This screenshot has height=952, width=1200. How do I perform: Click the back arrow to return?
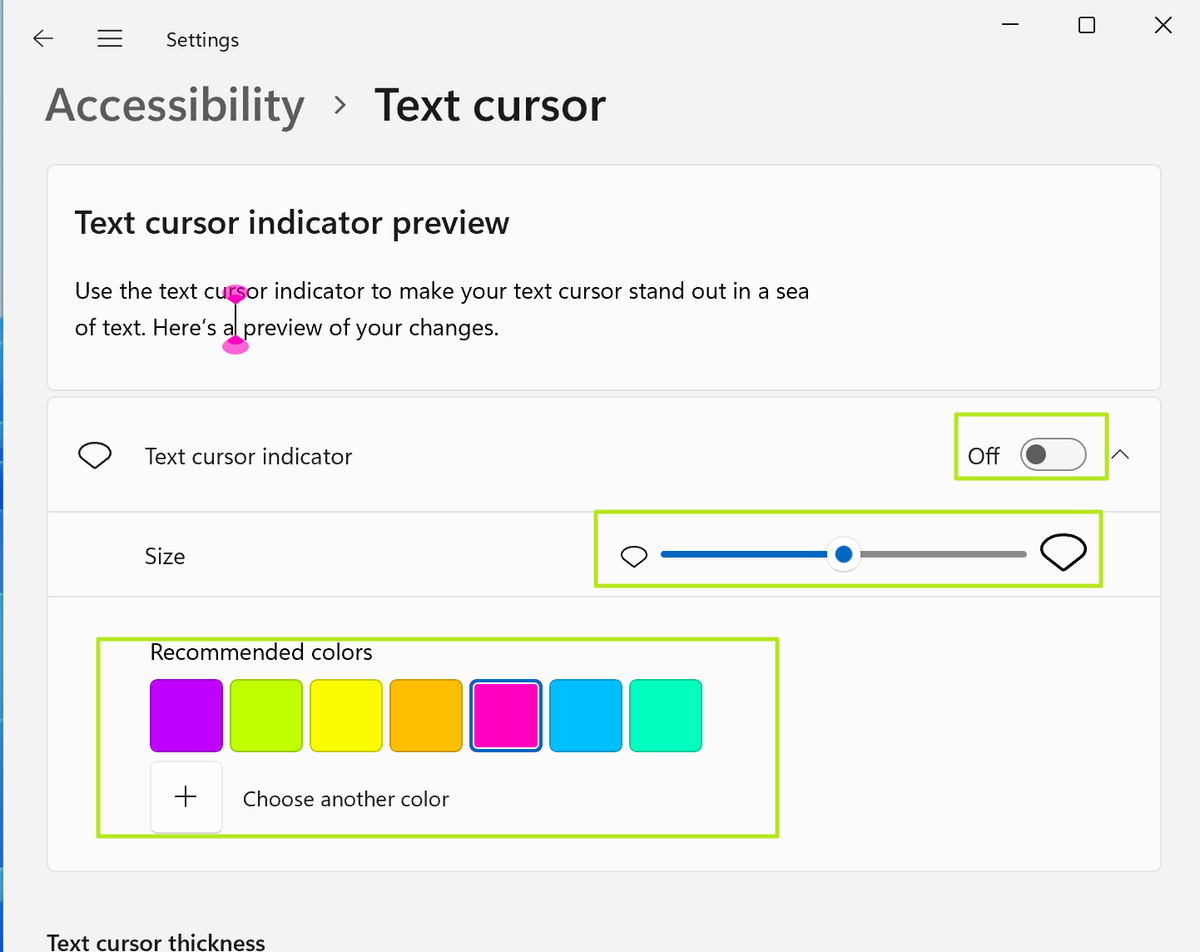(42, 38)
